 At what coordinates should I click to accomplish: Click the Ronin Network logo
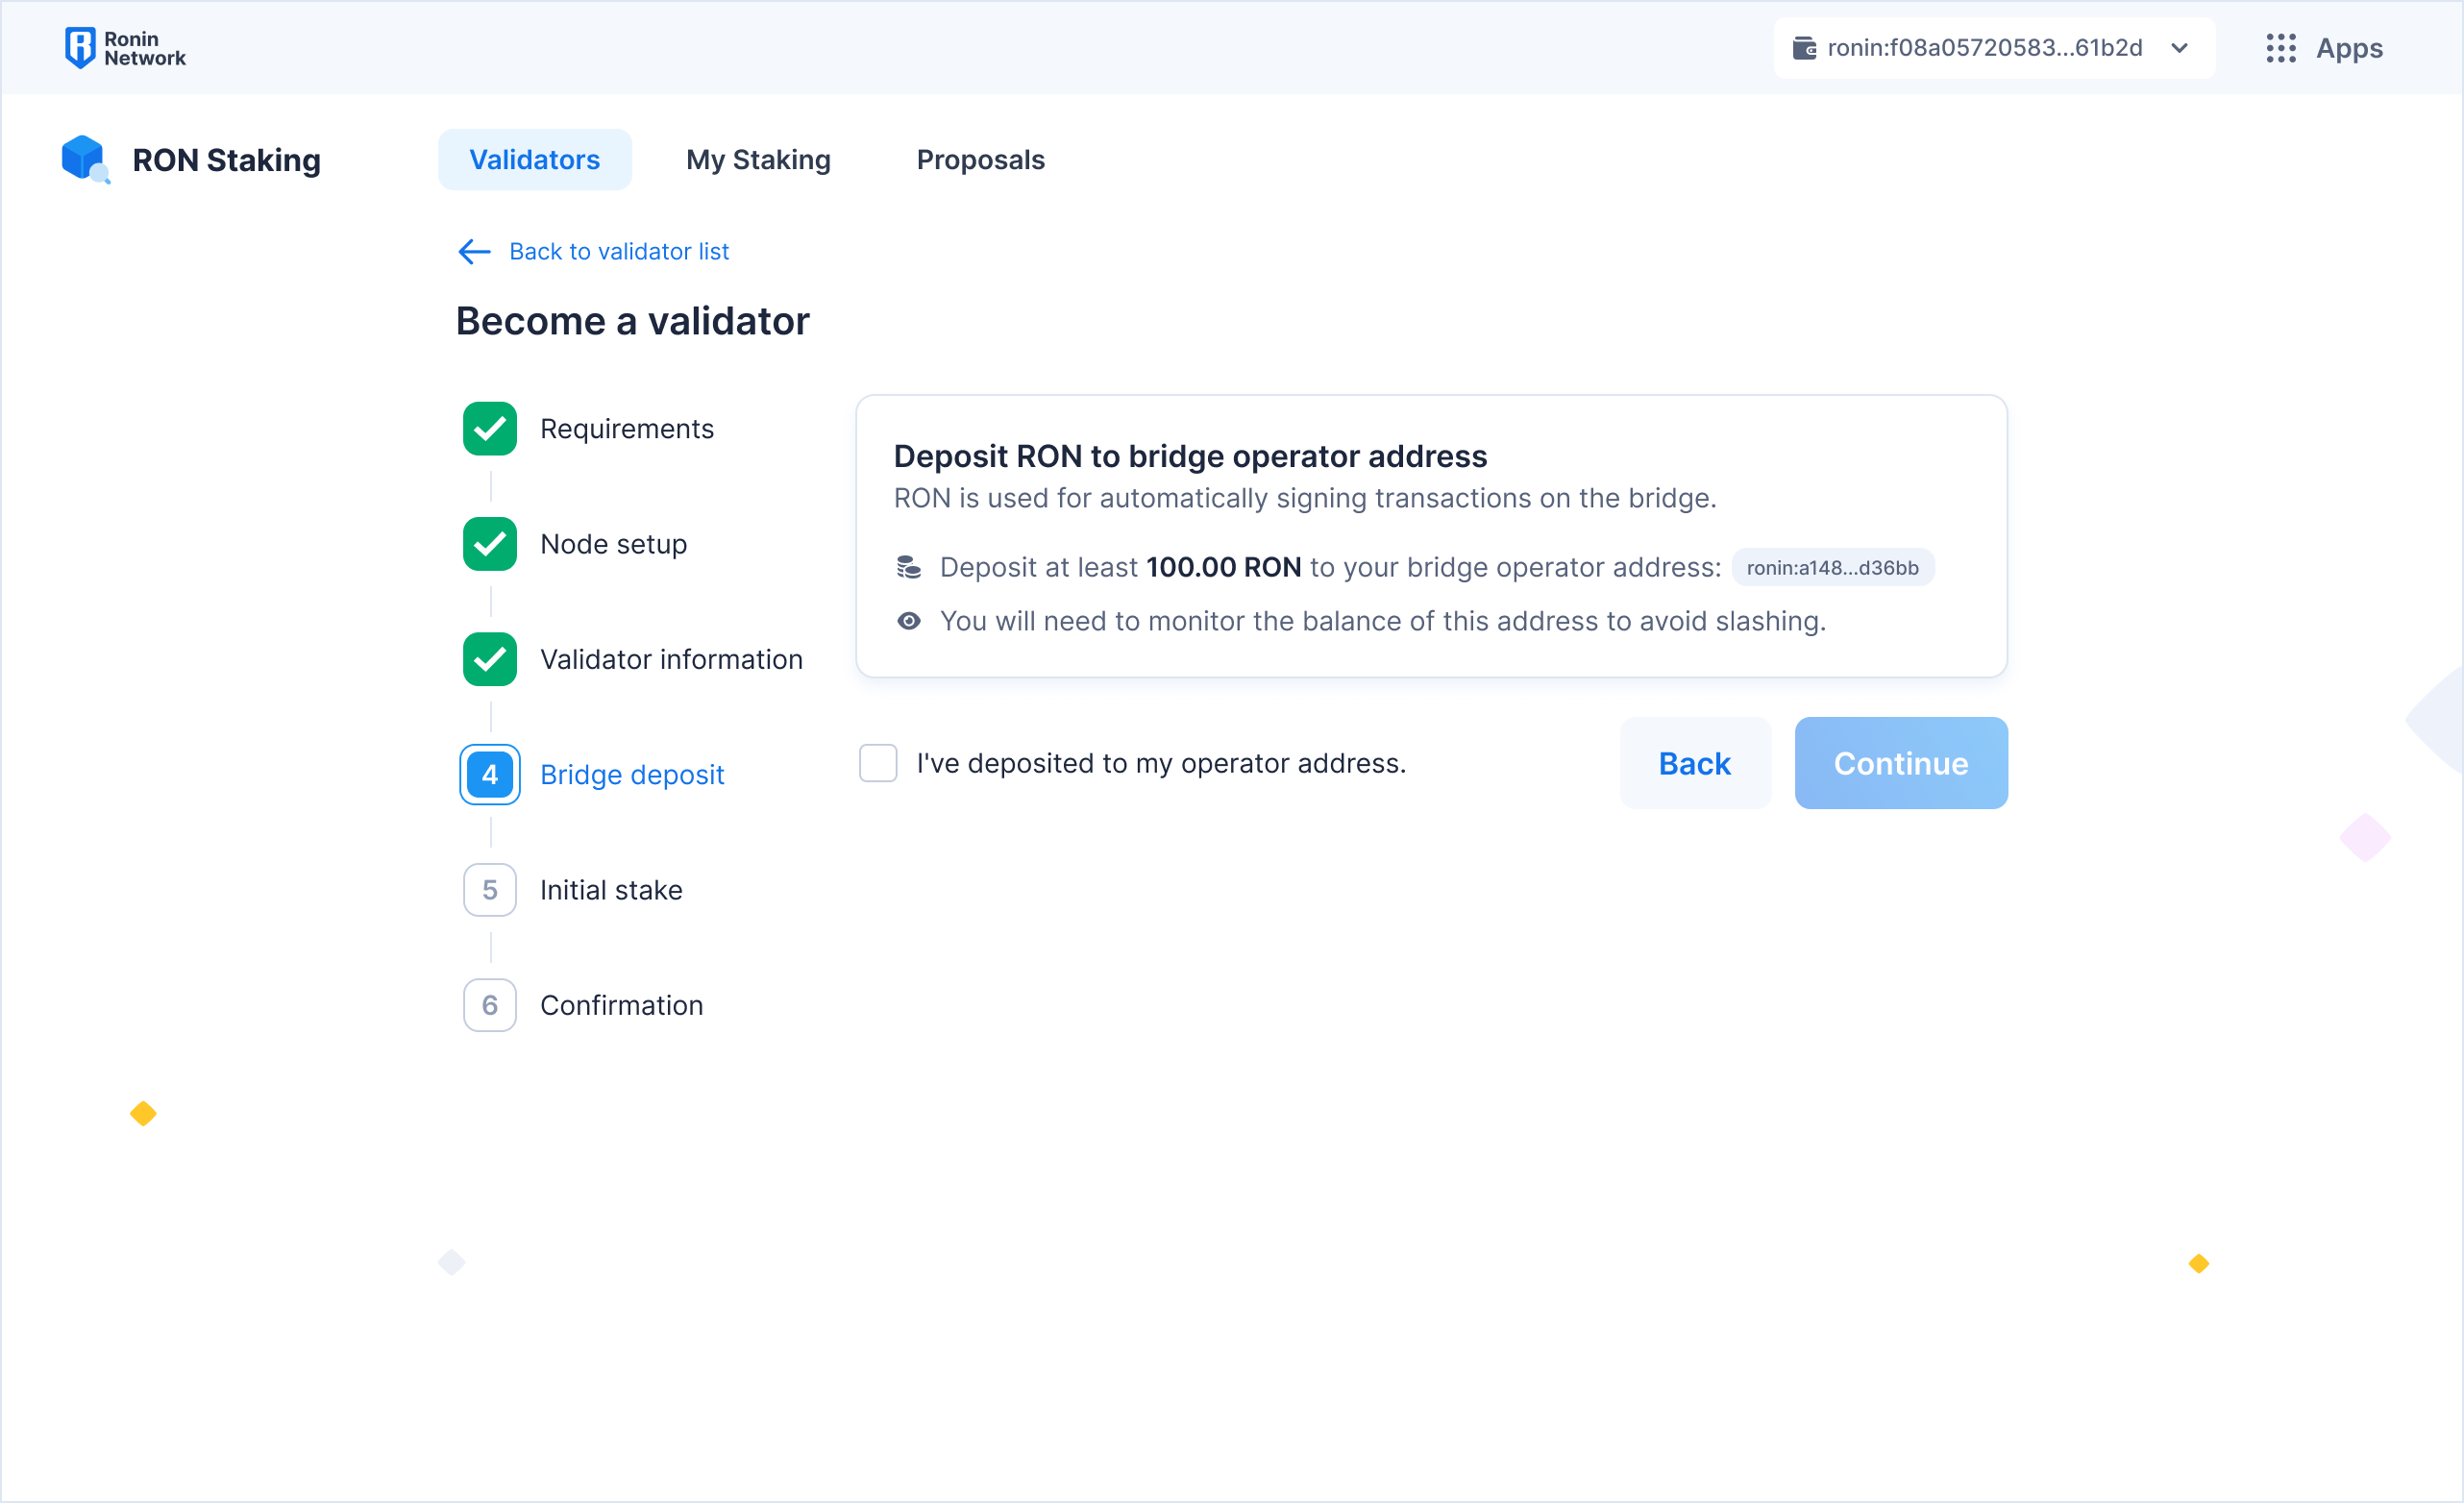tap(125, 48)
